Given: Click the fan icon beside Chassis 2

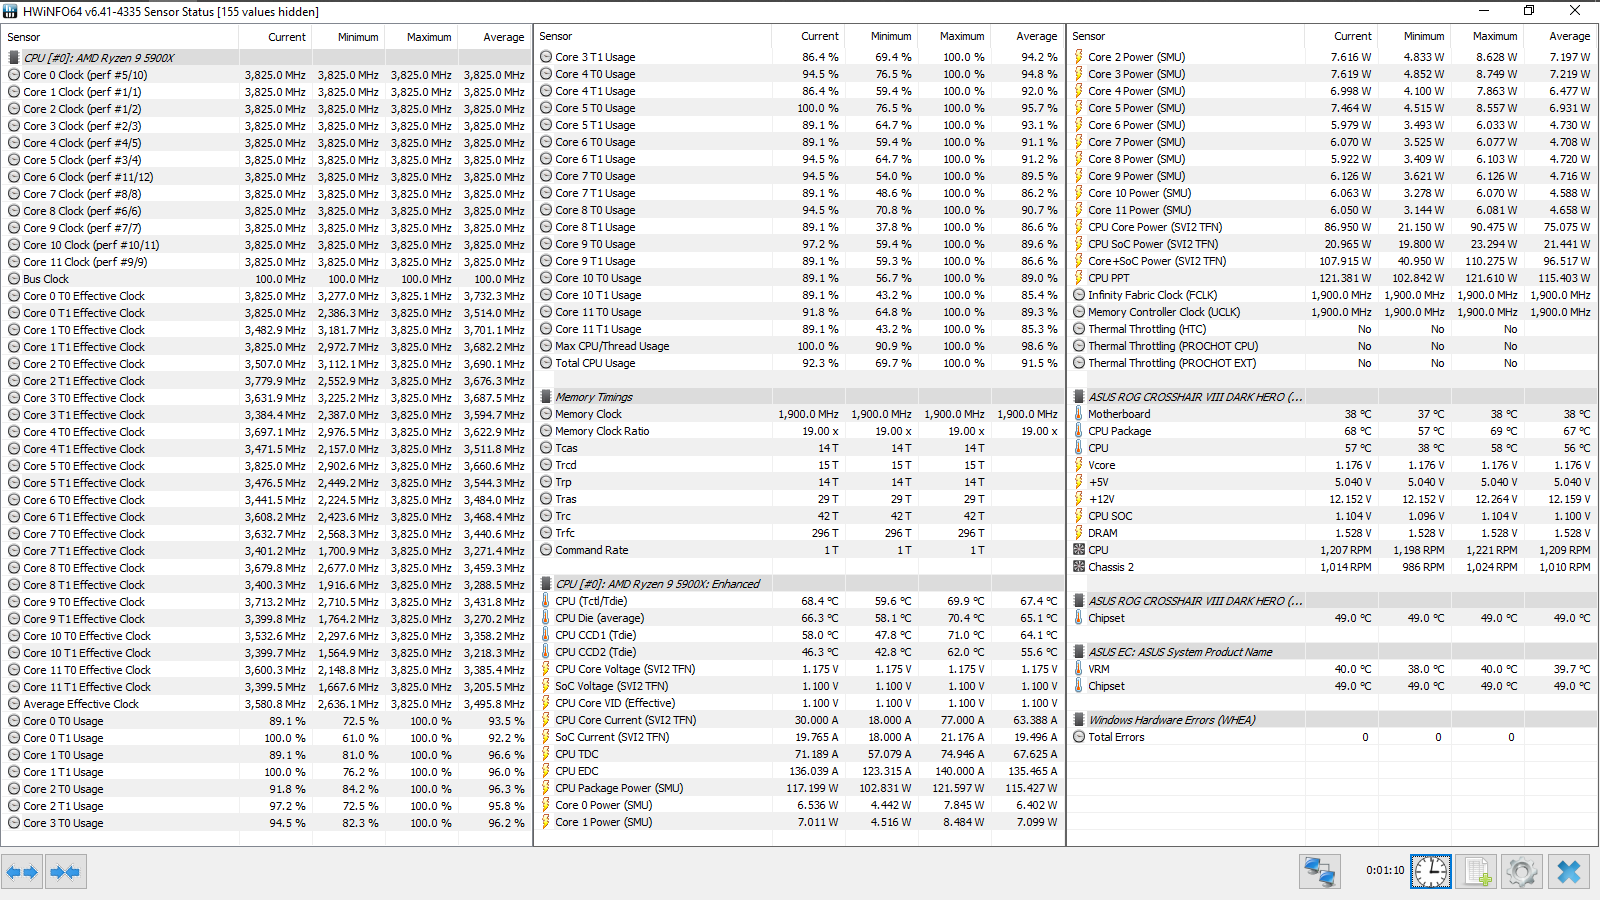Looking at the screenshot, I should 1079,567.
